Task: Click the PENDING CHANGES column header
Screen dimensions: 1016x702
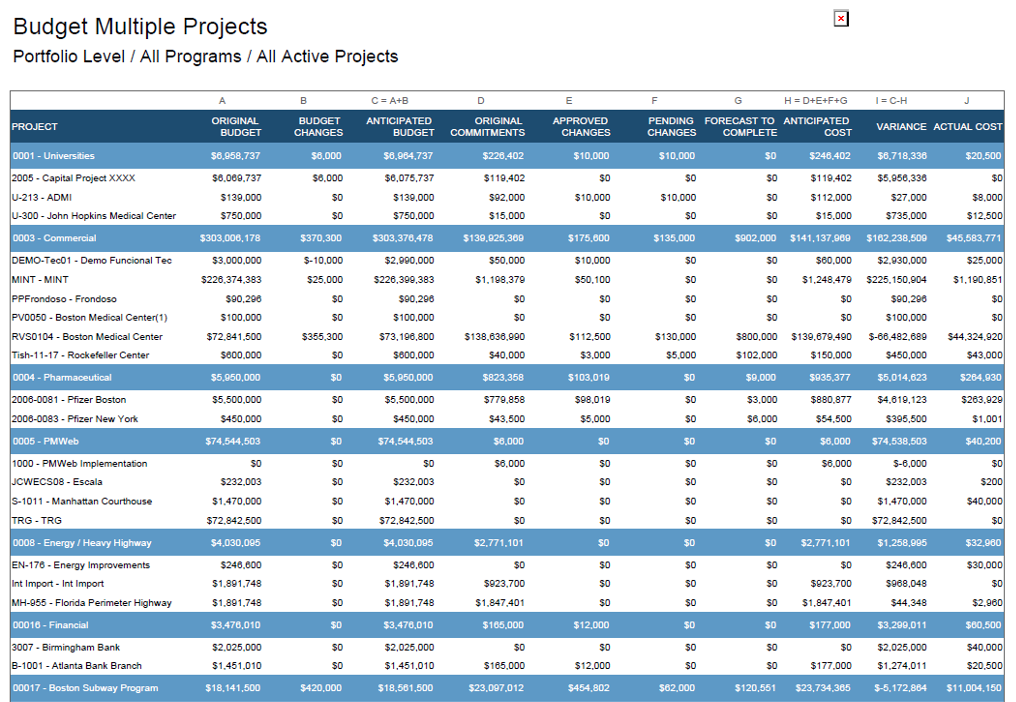Action: pyautogui.click(x=671, y=126)
